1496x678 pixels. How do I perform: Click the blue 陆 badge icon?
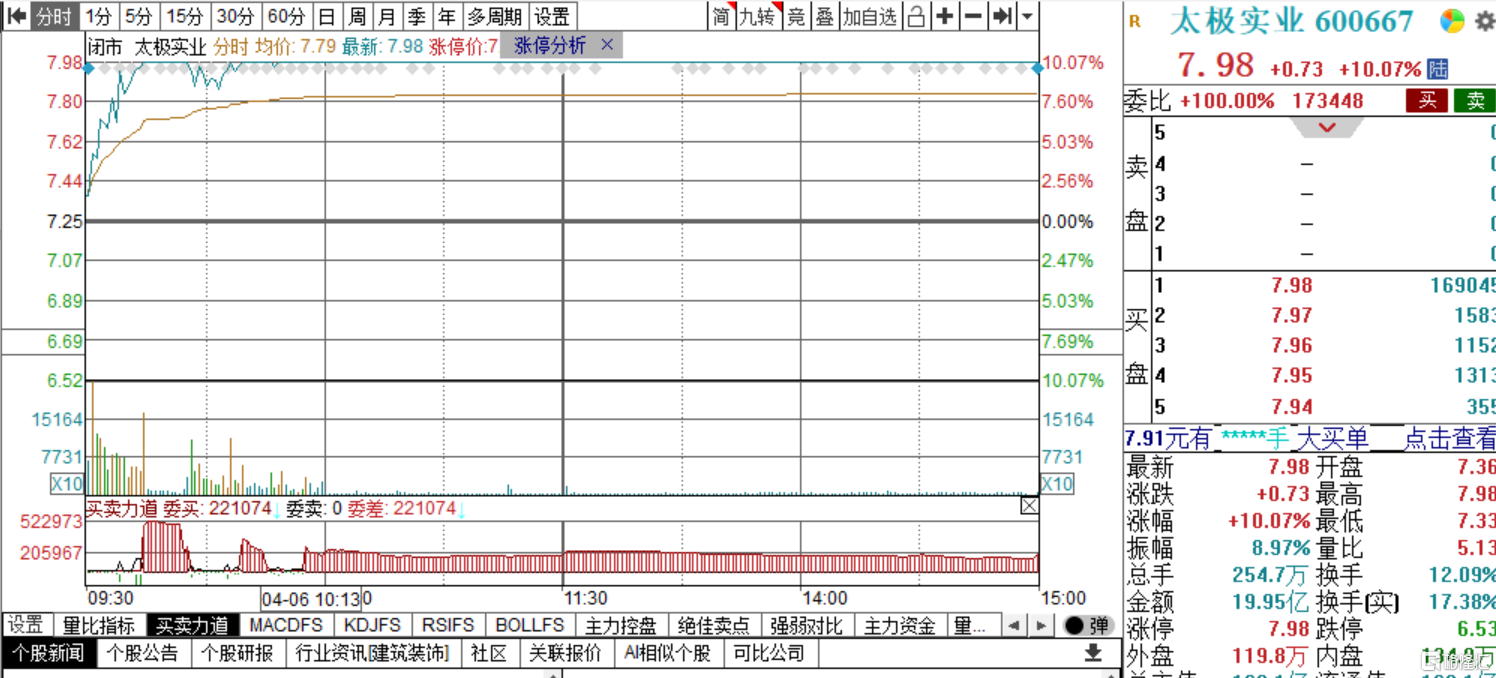[1438, 69]
